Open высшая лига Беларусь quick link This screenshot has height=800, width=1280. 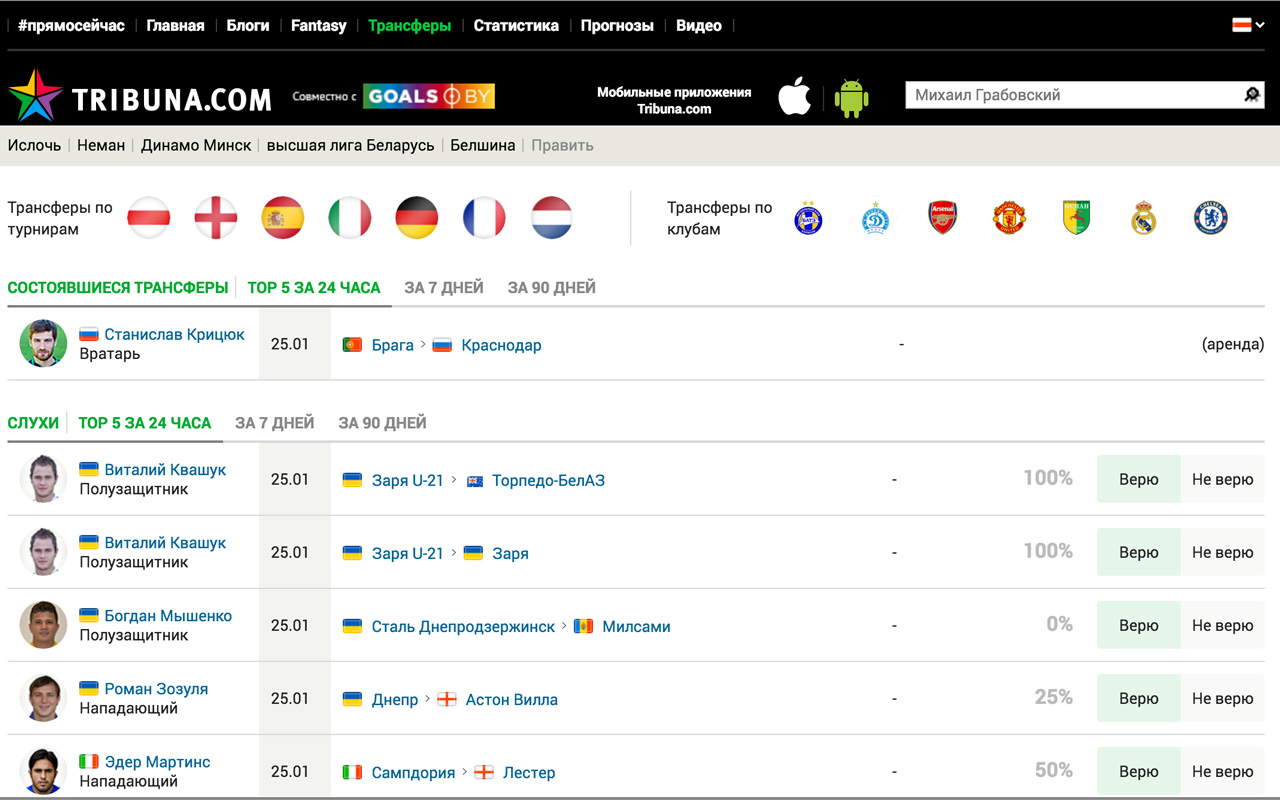click(351, 145)
